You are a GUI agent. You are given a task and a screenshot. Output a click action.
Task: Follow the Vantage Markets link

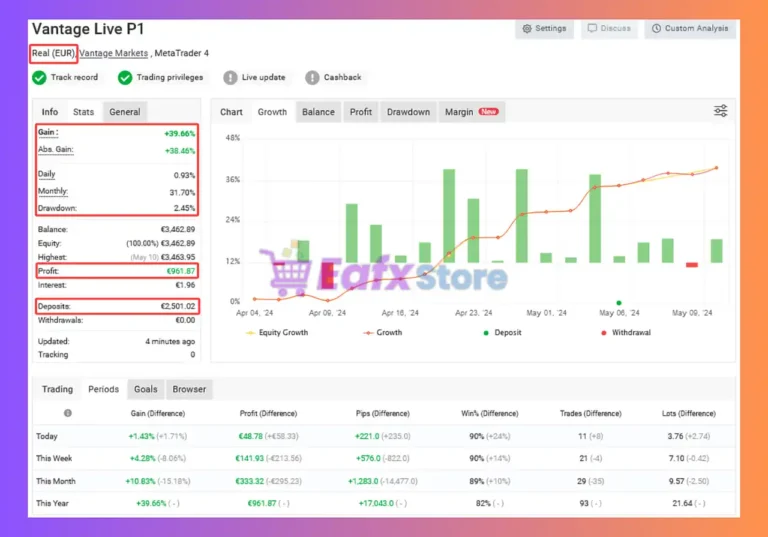point(114,53)
